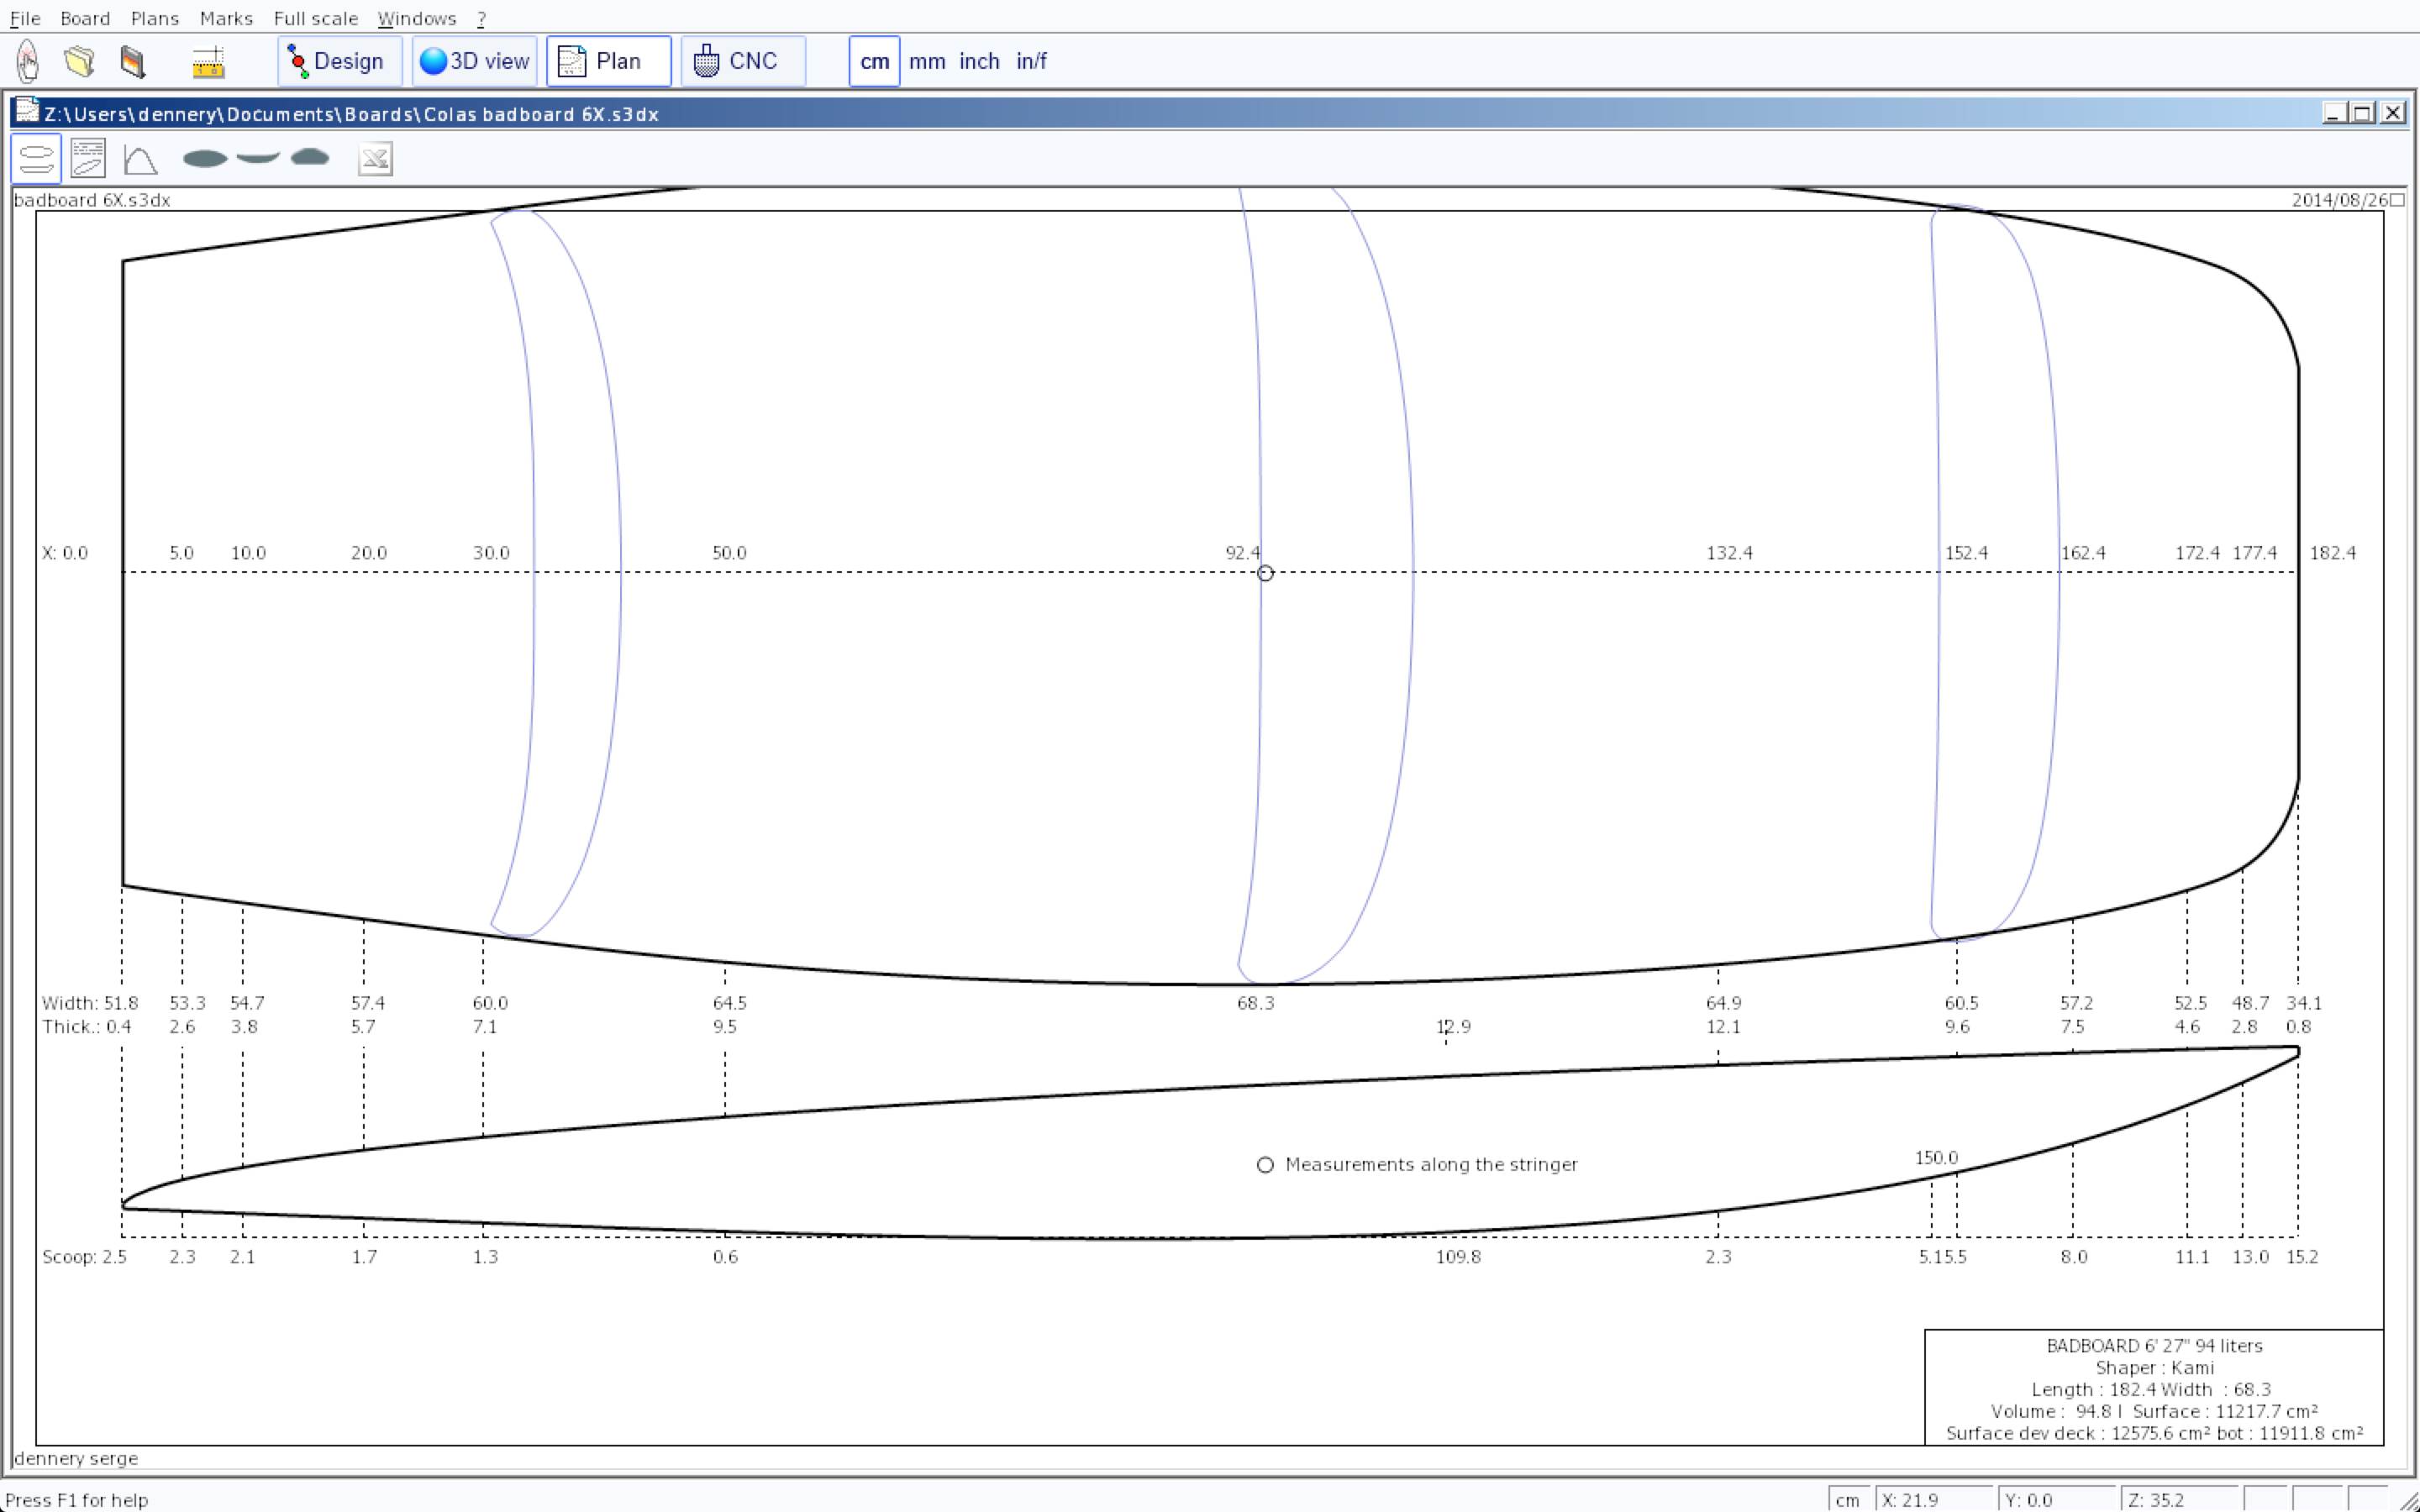Open the Full scale menu
This screenshot has width=2420, height=1512.
point(316,18)
